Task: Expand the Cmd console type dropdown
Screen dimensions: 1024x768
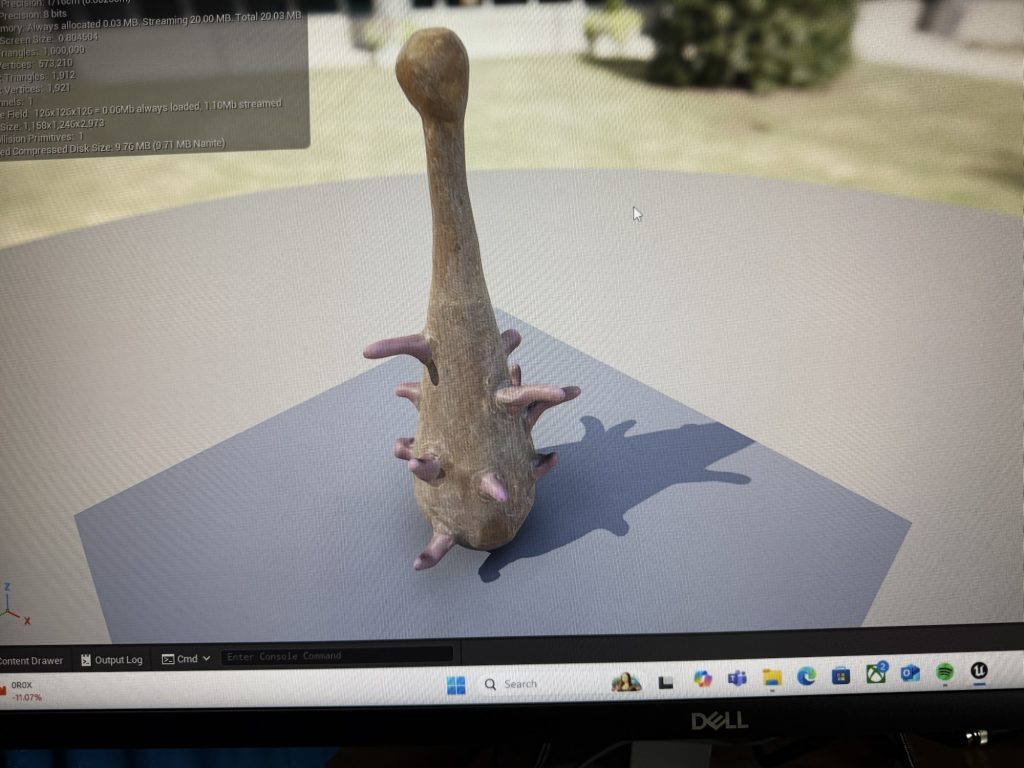Action: pos(186,659)
